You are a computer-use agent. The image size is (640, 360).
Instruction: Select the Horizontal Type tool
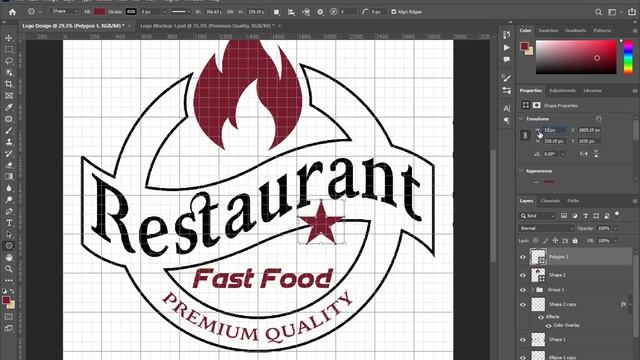(x=9, y=223)
